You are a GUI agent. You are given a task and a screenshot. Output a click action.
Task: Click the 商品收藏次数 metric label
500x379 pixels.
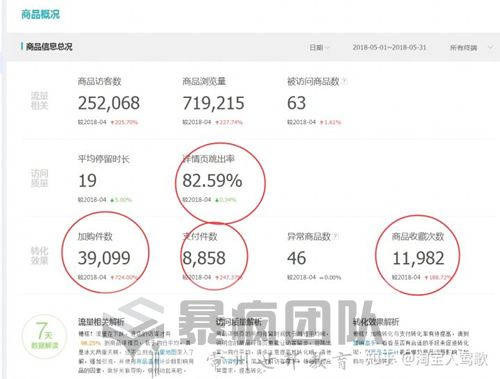coord(418,237)
